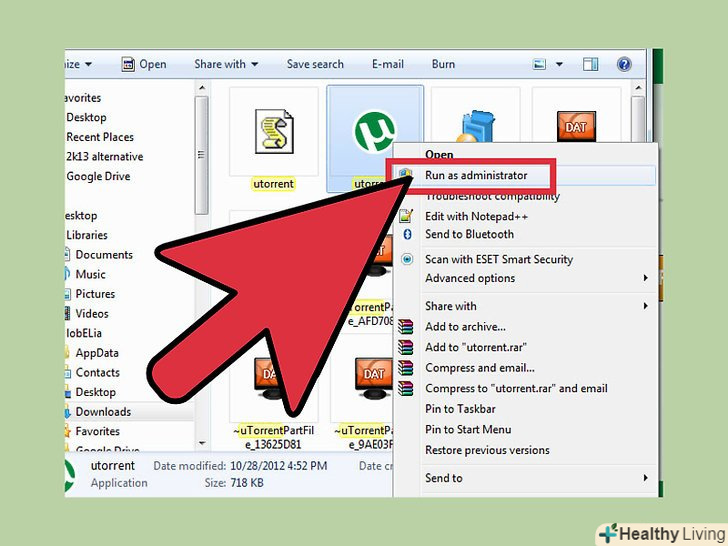Expand the Advanced options submenu
Viewport: 728px width, 546px height.
[x=645, y=278]
